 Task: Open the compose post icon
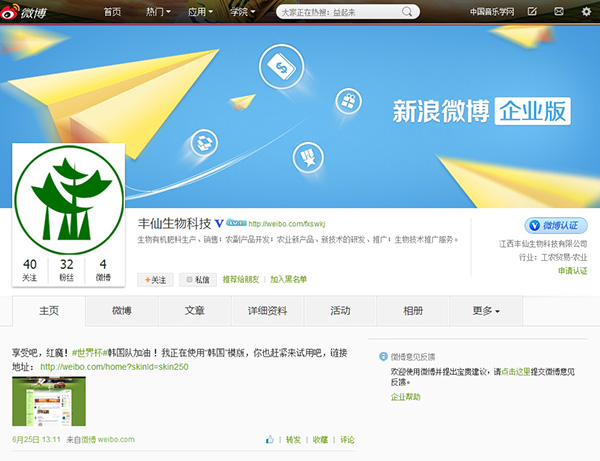pos(532,12)
